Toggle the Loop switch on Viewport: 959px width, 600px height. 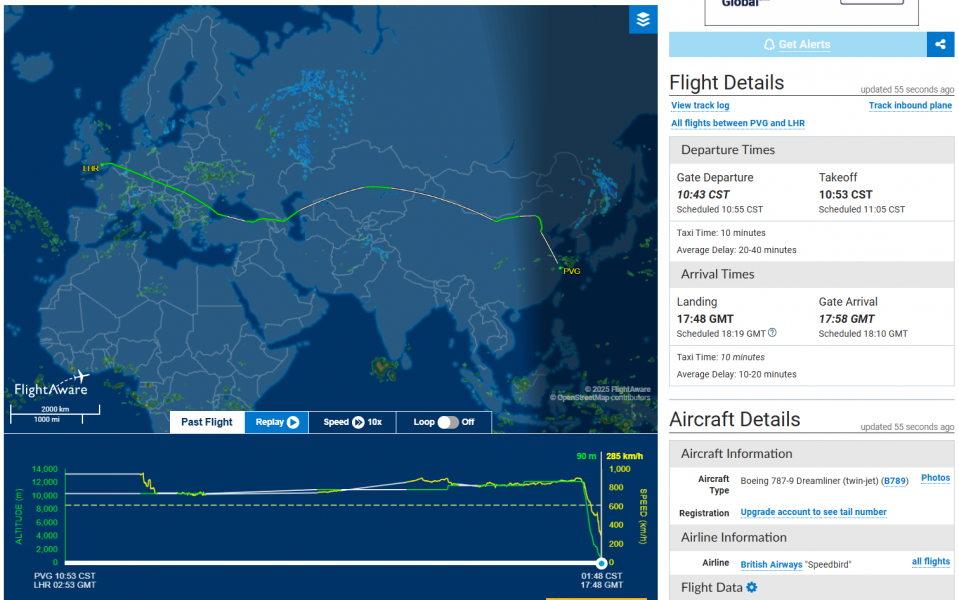tap(448, 422)
